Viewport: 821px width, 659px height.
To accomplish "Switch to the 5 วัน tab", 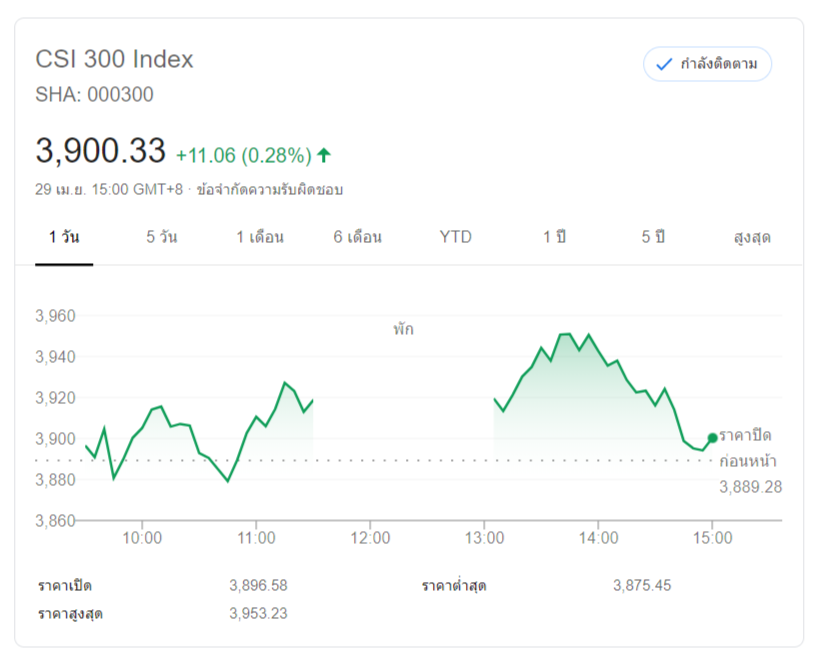I will pos(162,238).
